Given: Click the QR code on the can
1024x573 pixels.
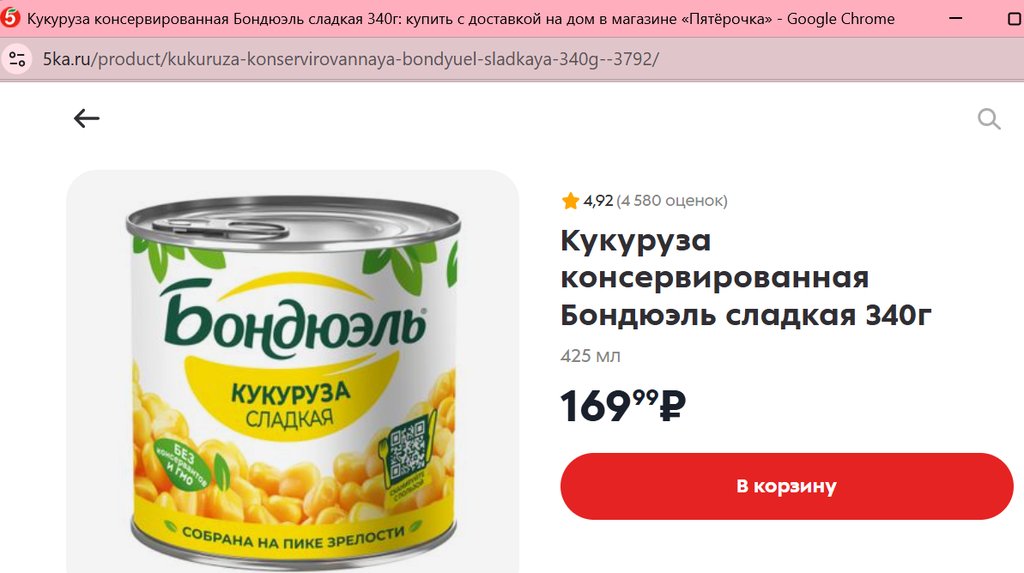Looking at the screenshot, I should tap(408, 451).
